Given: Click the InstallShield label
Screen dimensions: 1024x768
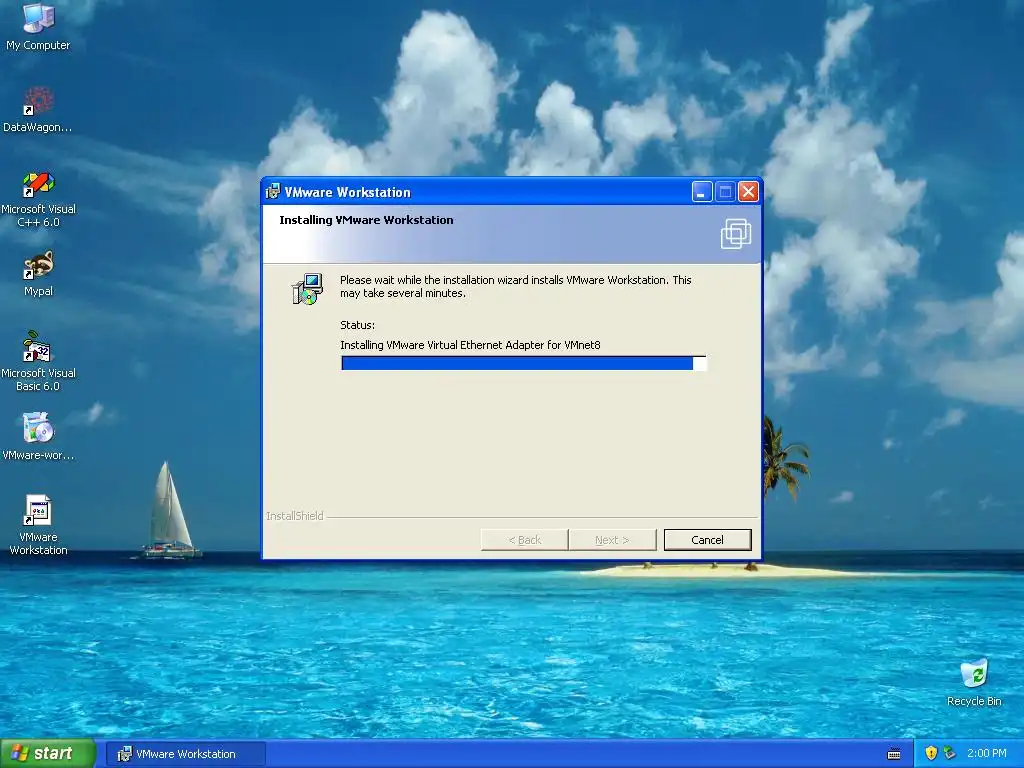Looking at the screenshot, I should click(x=295, y=516).
